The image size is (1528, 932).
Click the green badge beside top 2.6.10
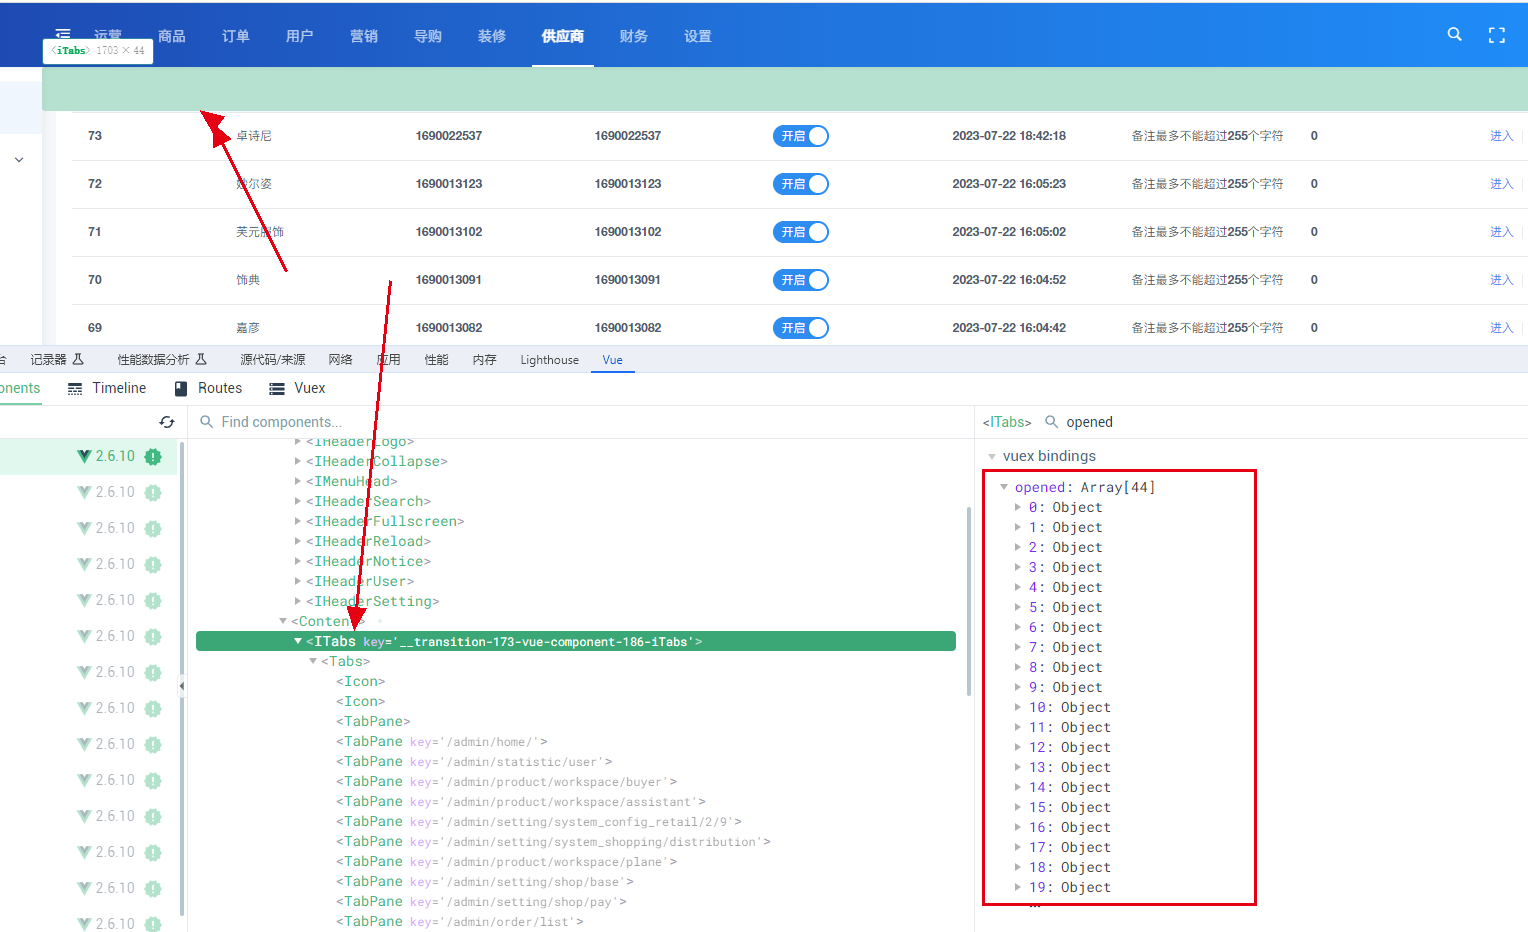(x=153, y=457)
